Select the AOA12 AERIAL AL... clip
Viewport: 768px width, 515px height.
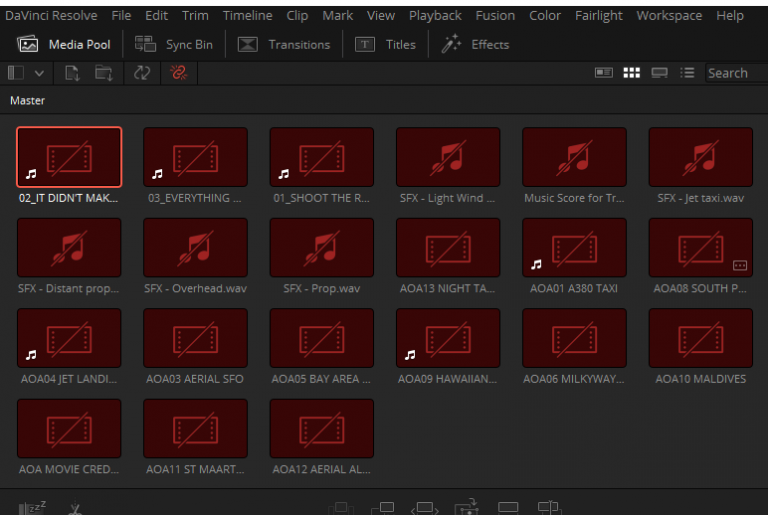click(322, 429)
